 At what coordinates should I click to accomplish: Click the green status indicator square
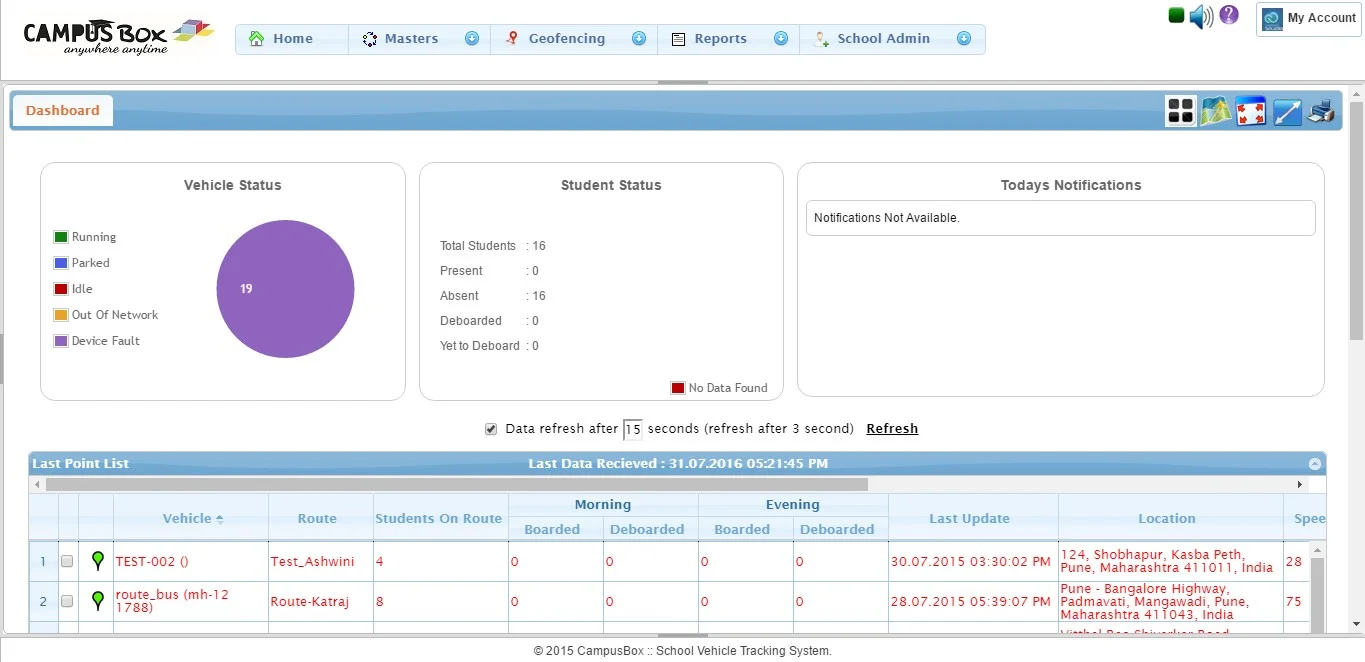click(1177, 15)
